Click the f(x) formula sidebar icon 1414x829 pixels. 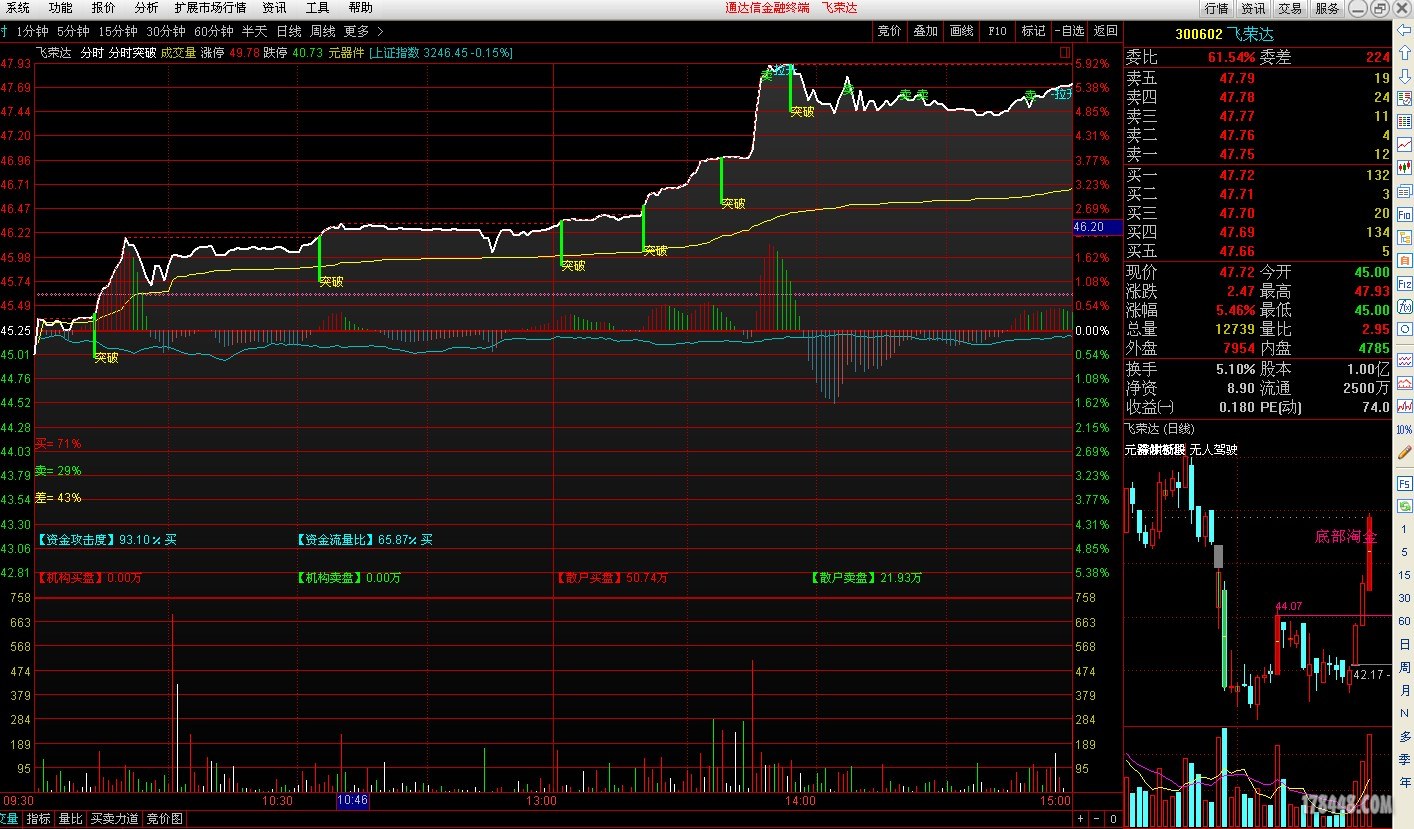click(1405, 306)
